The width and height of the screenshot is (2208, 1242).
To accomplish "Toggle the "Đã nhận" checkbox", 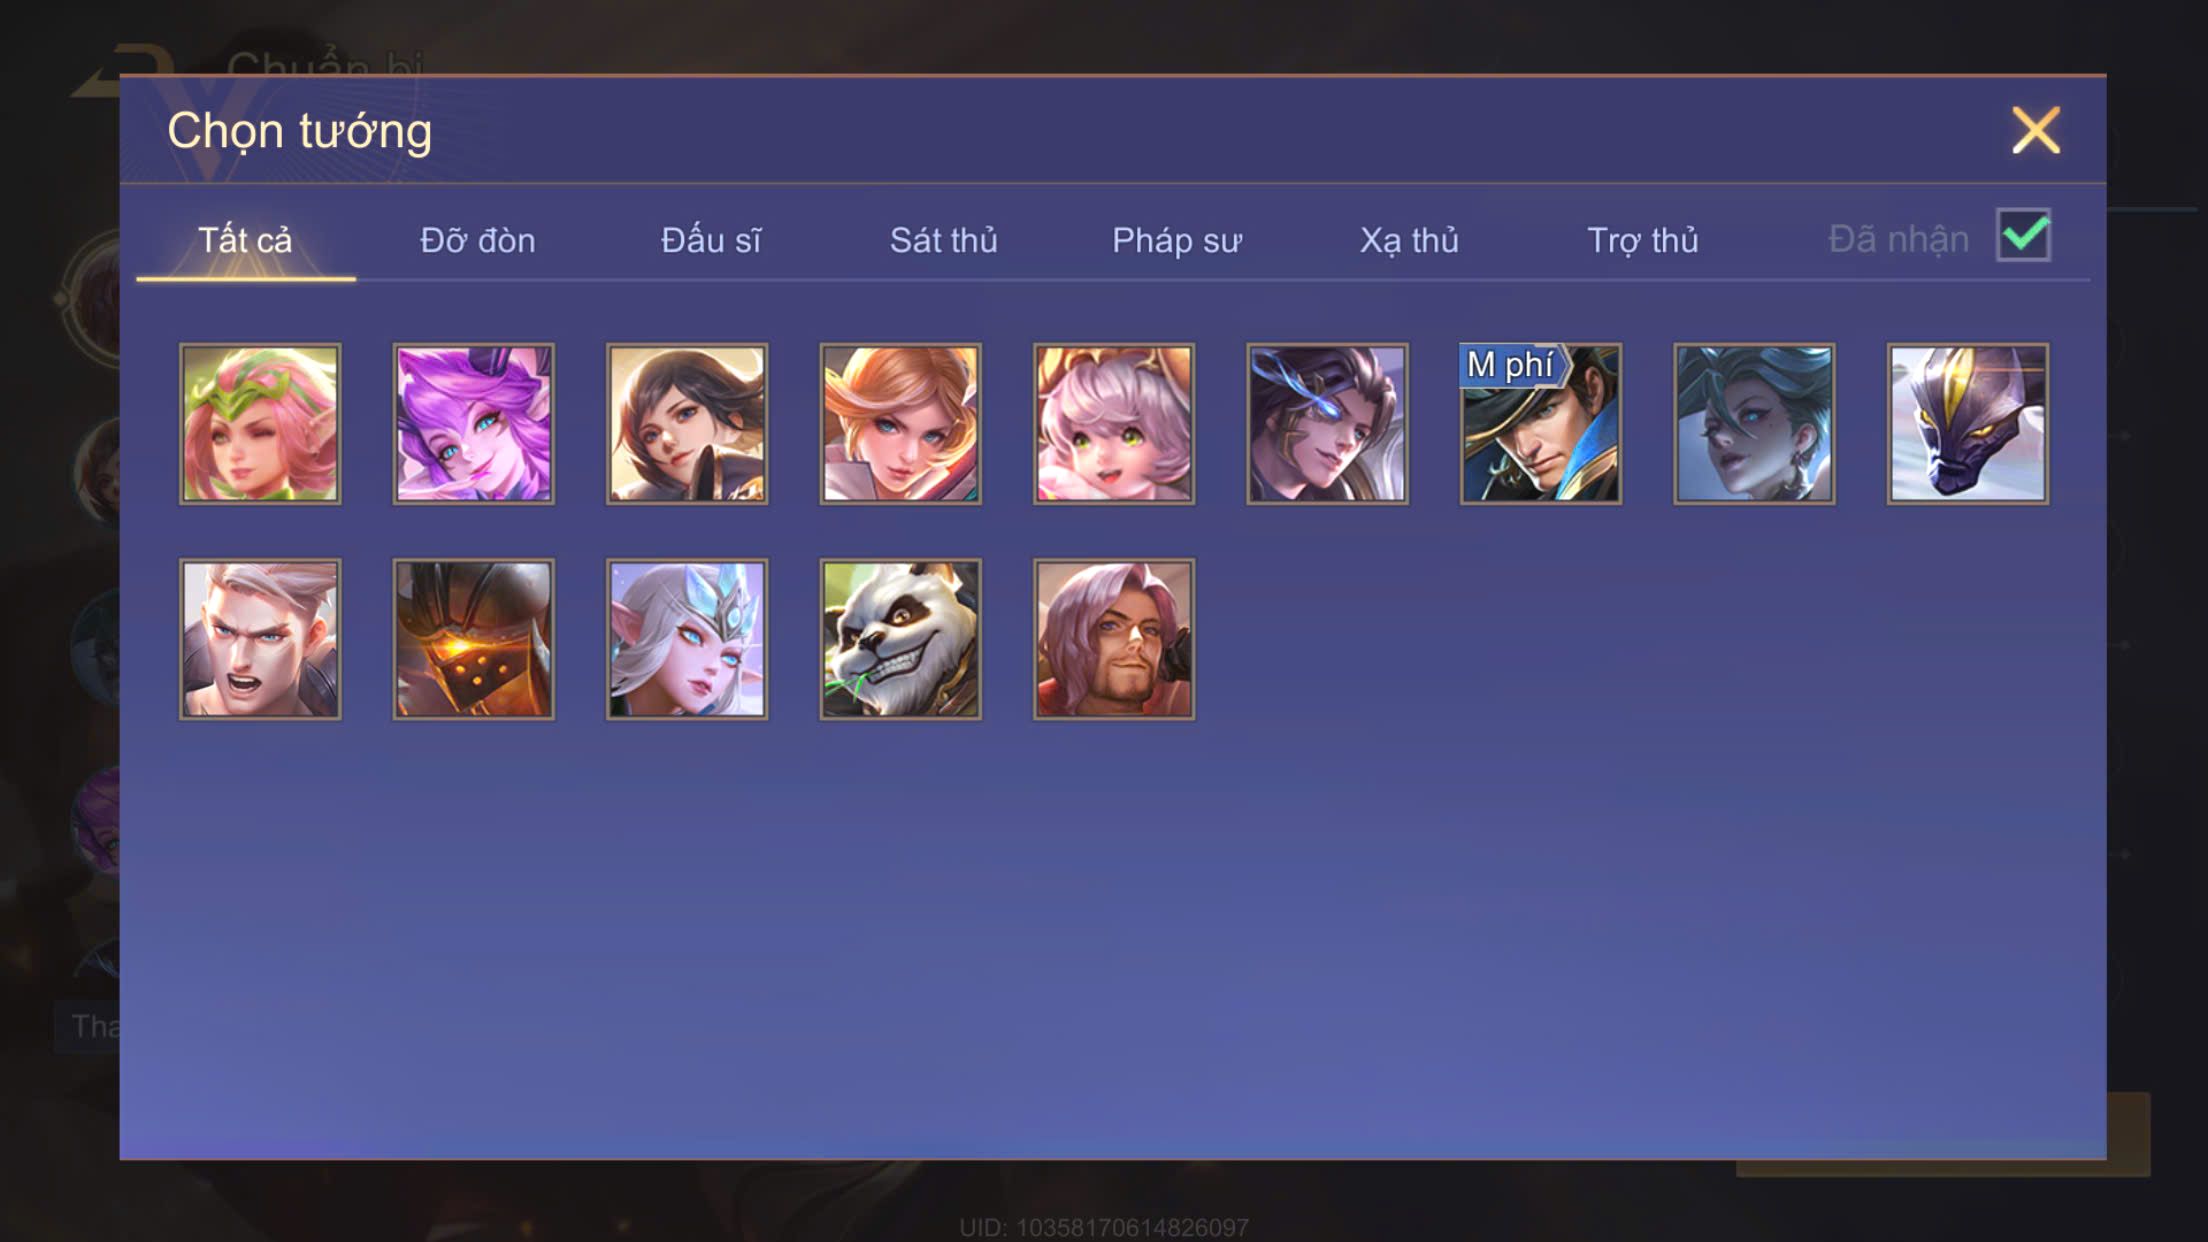I will (2023, 236).
